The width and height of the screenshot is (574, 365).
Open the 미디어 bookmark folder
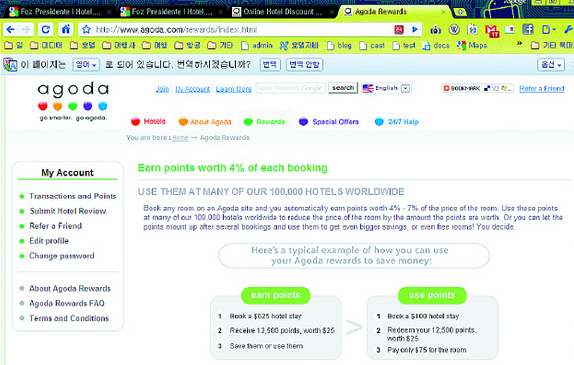coord(46,45)
